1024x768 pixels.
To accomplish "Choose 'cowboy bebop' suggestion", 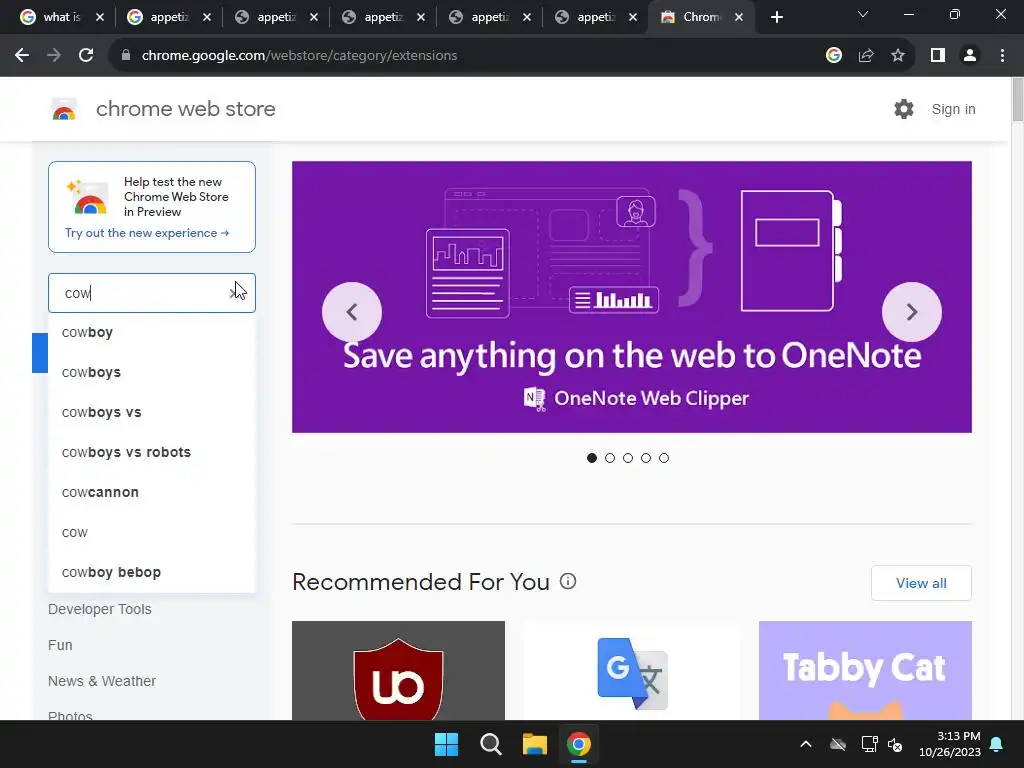I will click(152, 572).
